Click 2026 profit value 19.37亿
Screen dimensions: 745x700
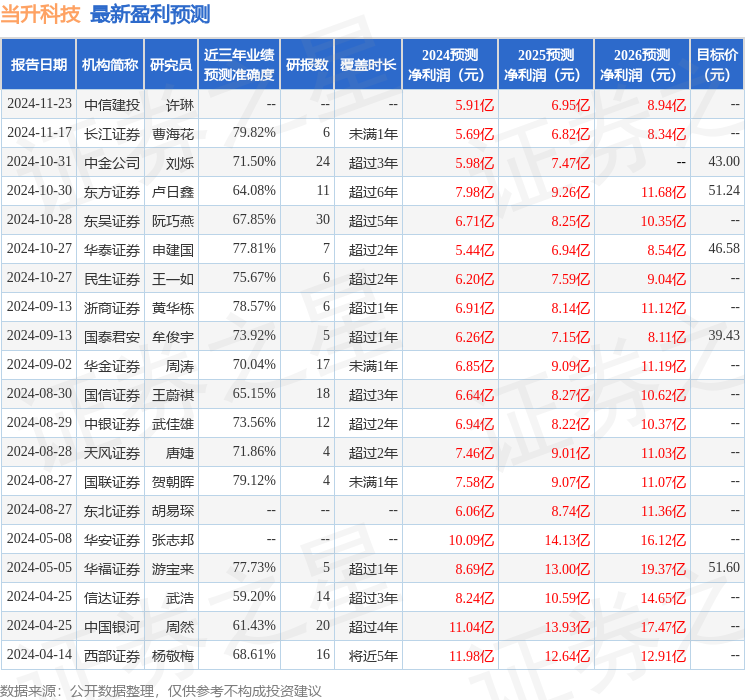click(x=663, y=568)
